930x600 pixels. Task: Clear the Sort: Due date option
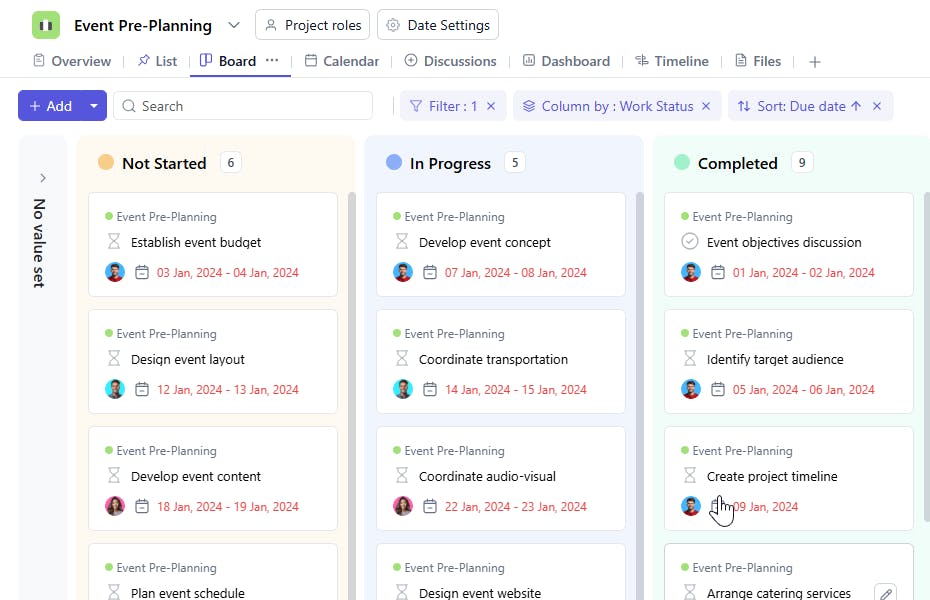[877, 106]
